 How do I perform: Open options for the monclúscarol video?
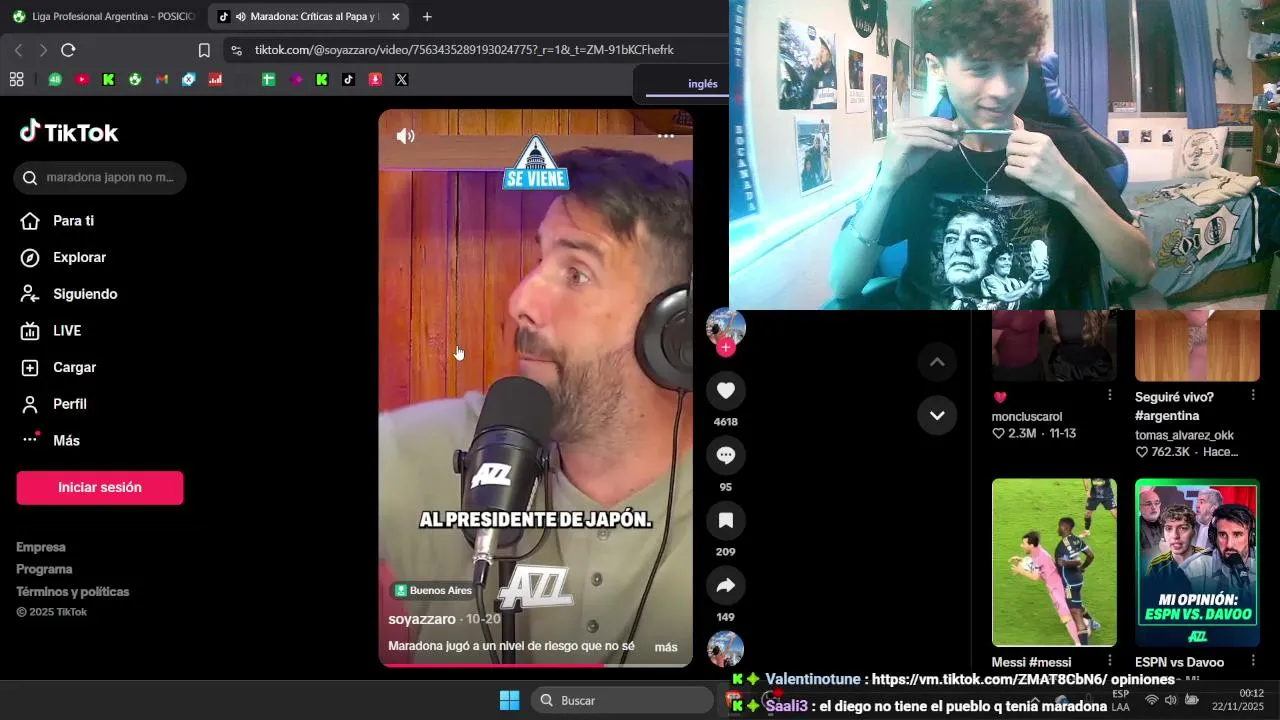pos(1109,396)
